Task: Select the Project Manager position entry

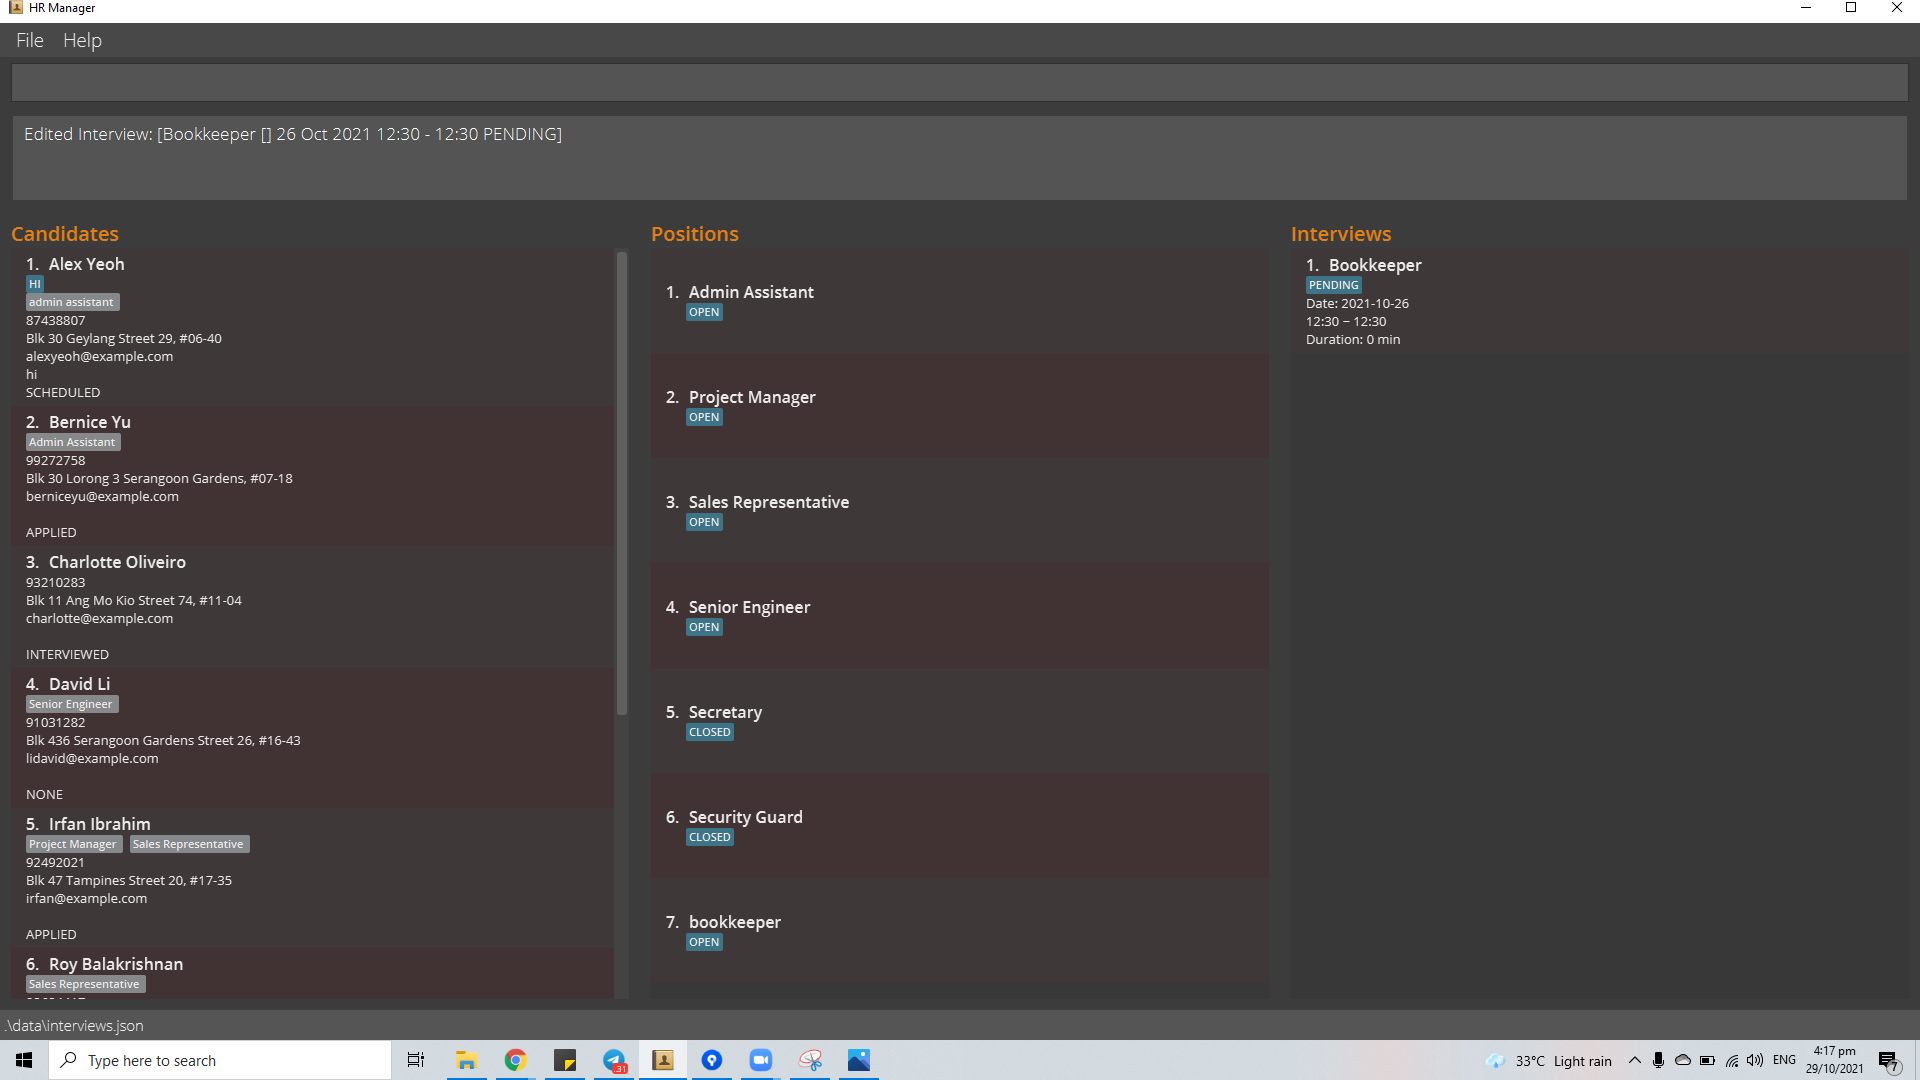Action: coord(958,406)
